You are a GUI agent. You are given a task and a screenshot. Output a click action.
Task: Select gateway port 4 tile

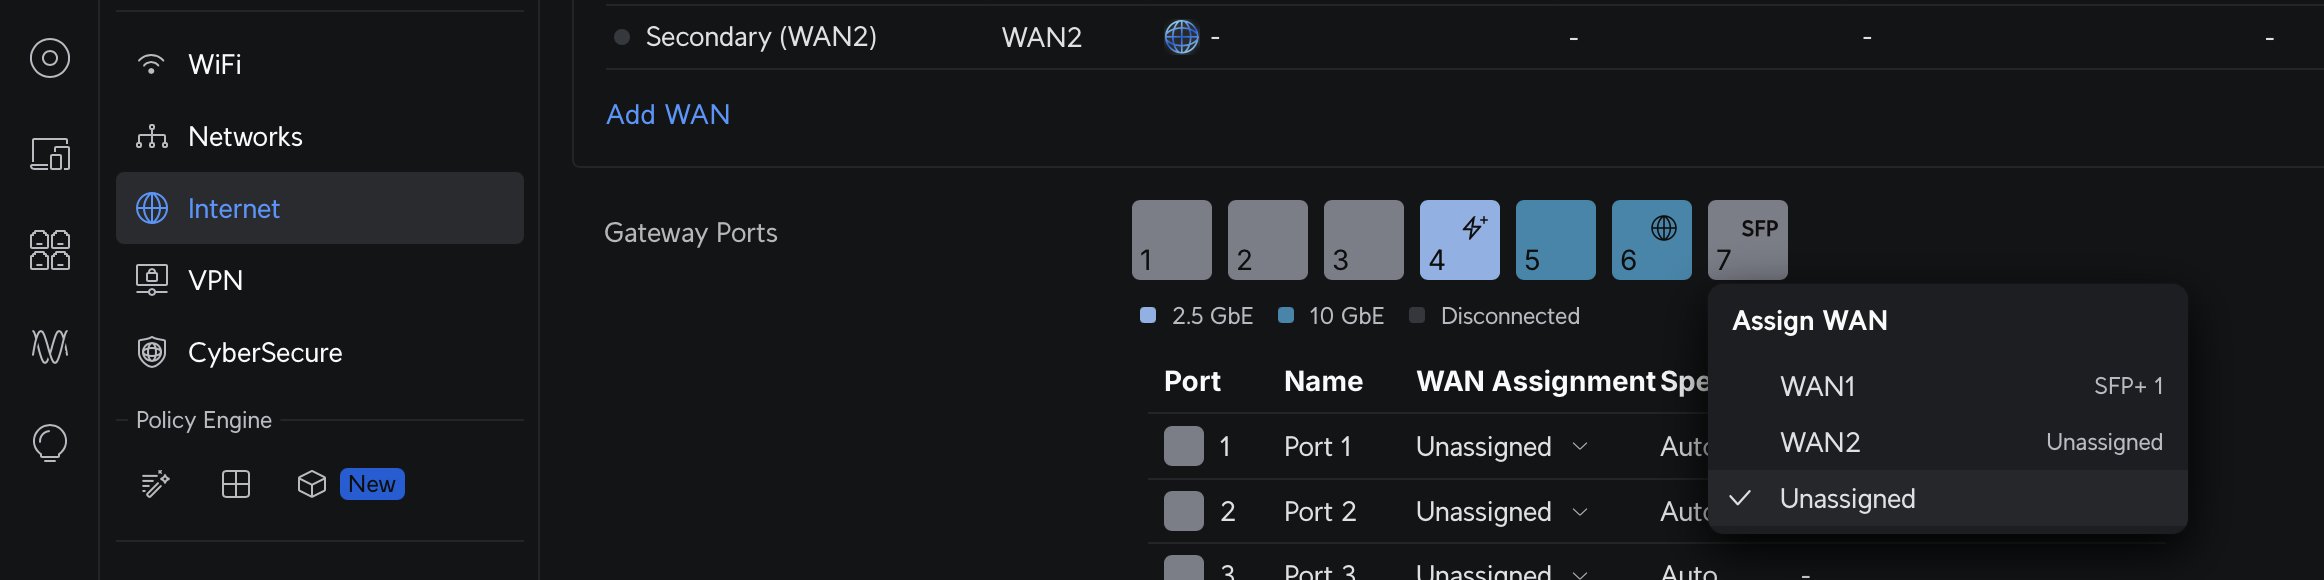(1459, 240)
